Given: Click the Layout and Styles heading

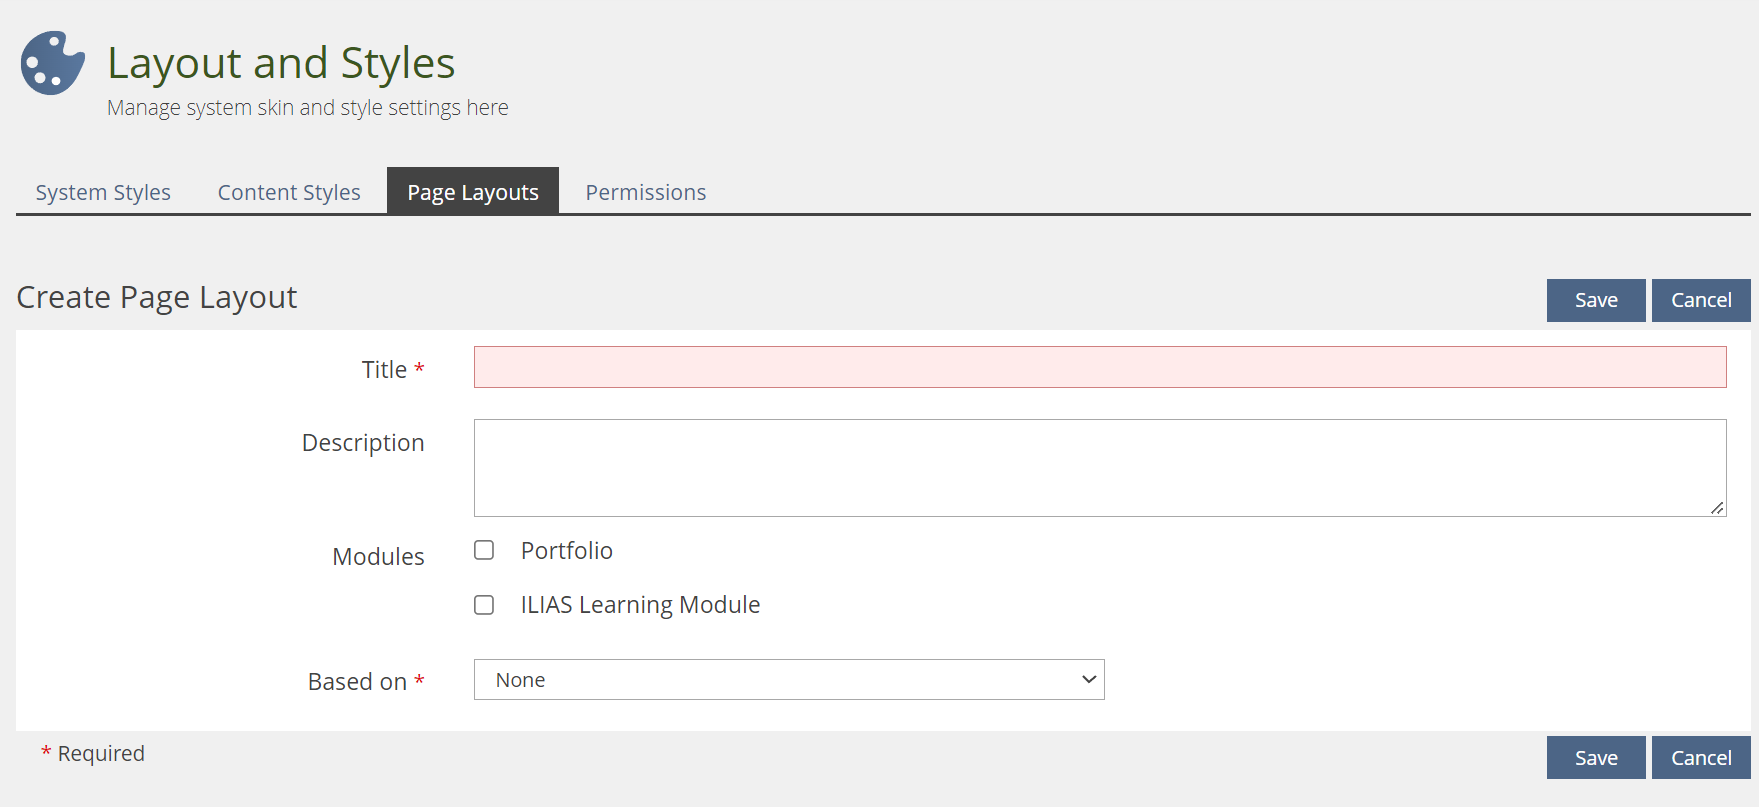Looking at the screenshot, I should [x=281, y=63].
